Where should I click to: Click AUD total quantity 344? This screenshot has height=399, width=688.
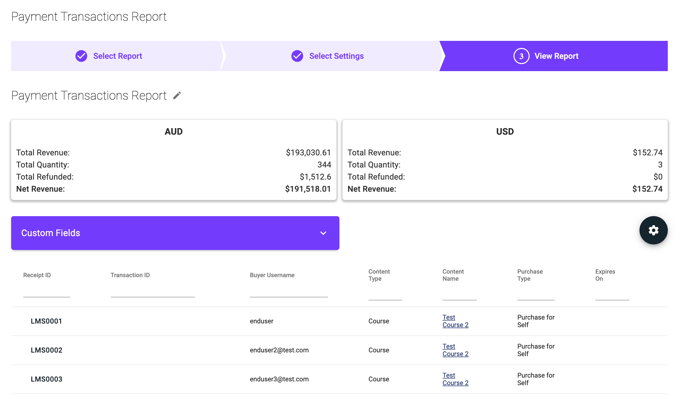tap(324, 165)
